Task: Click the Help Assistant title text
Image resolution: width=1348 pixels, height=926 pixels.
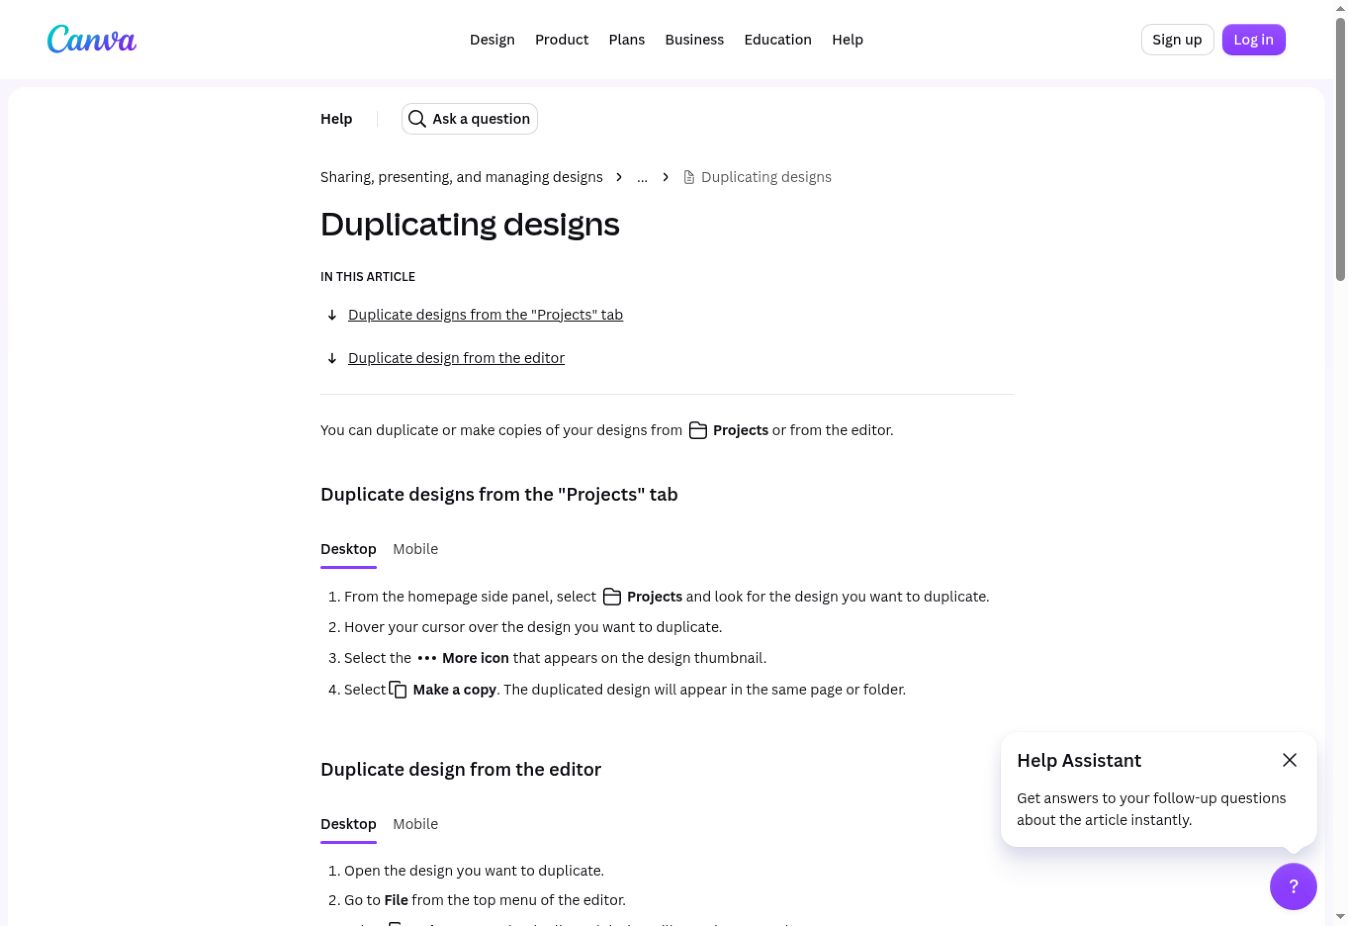Action: (1079, 761)
